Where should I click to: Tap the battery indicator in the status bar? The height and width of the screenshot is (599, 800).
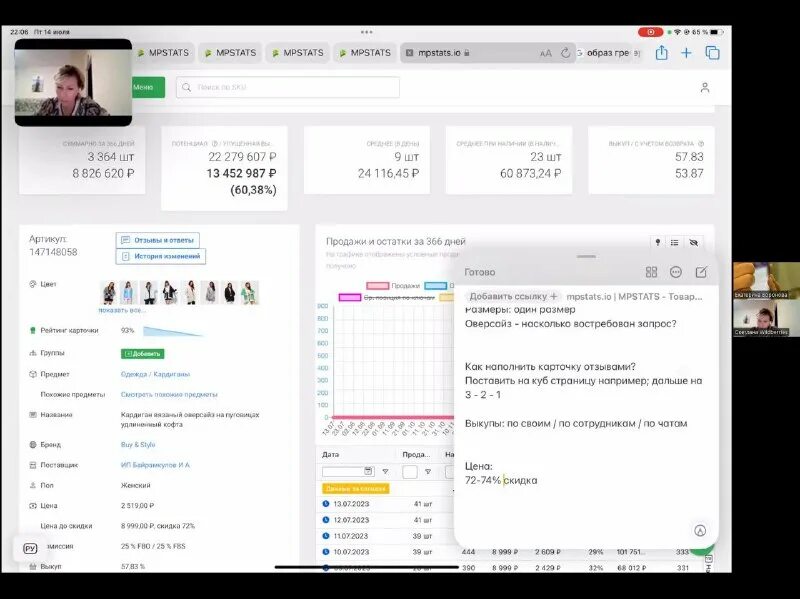(717, 32)
